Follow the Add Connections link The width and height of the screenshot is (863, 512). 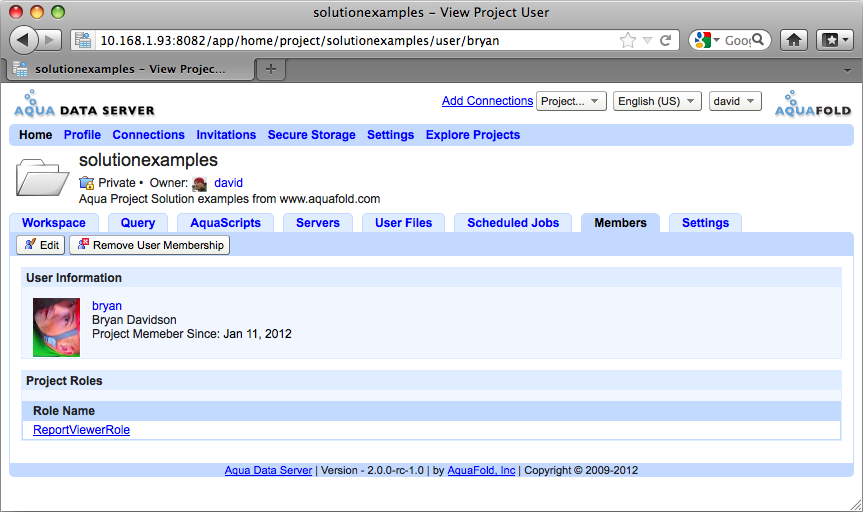[487, 101]
